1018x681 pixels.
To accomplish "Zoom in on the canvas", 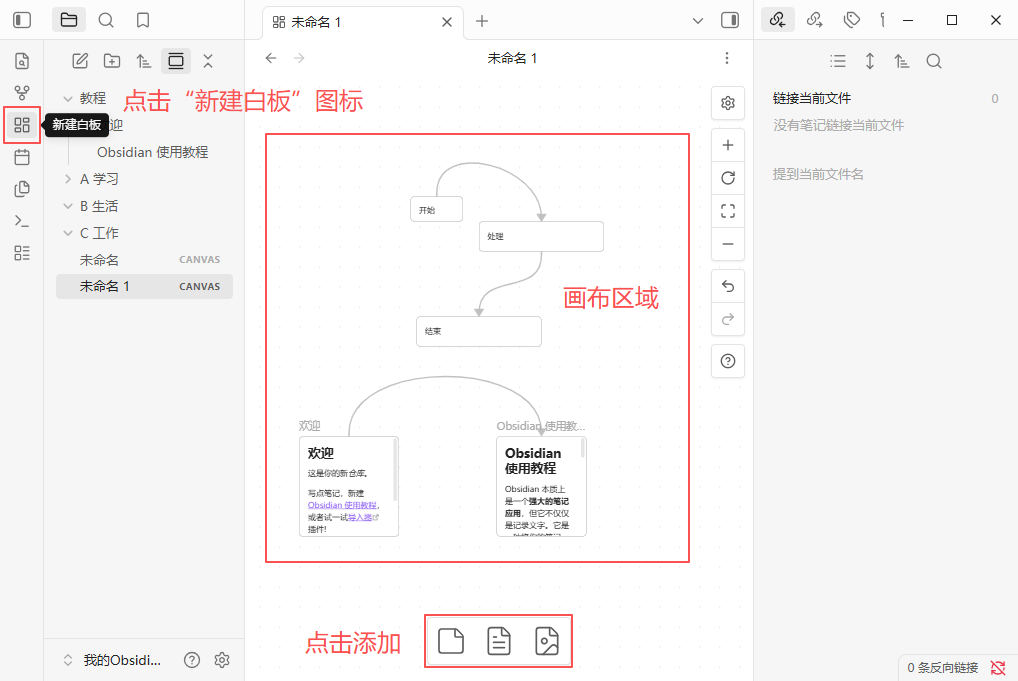I will [728, 145].
